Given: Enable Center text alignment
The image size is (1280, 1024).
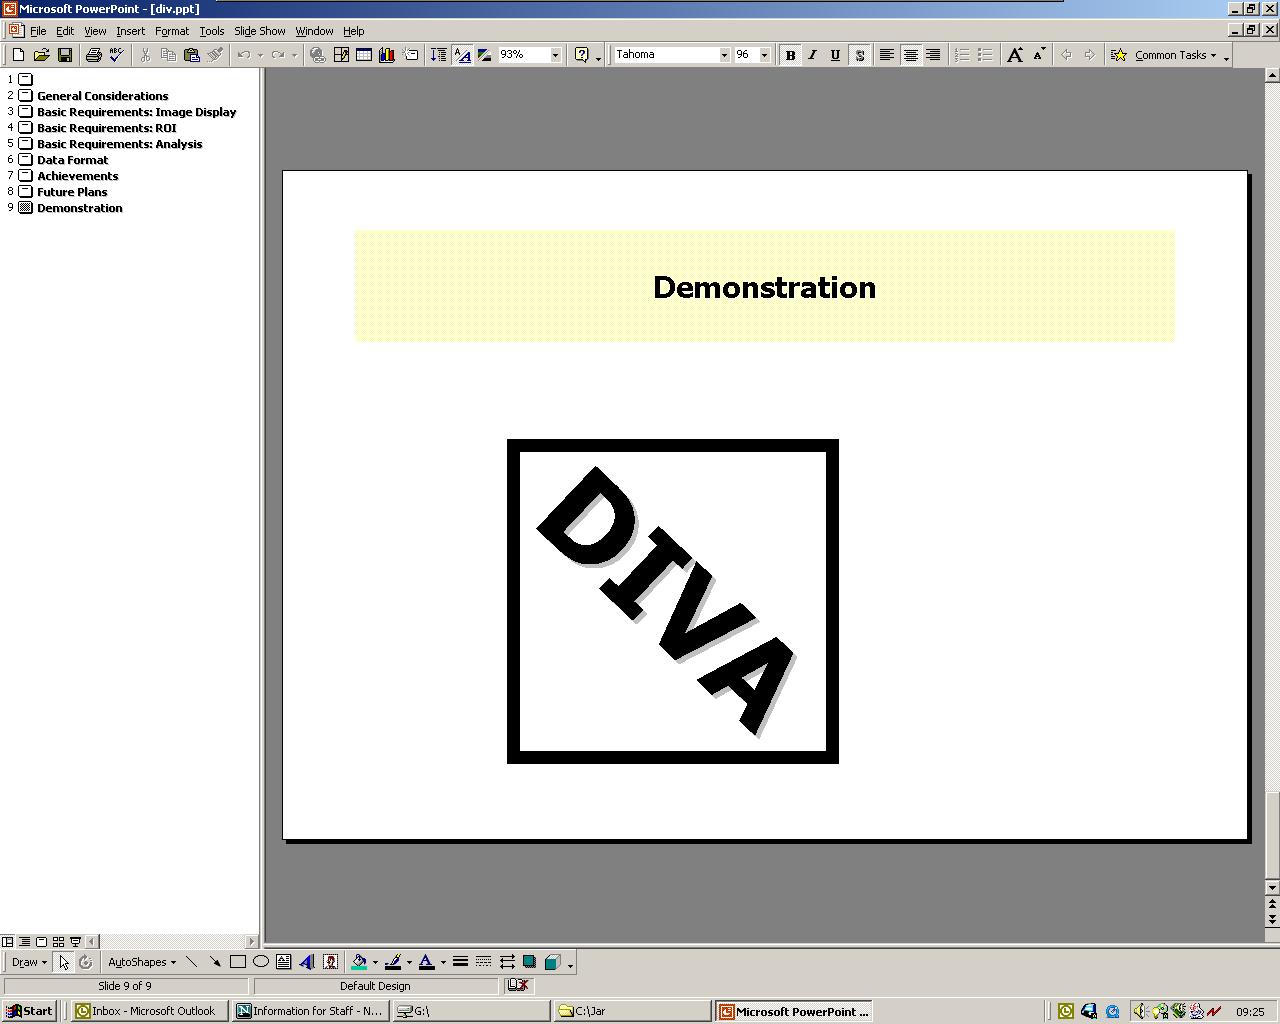Looking at the screenshot, I should pyautogui.click(x=910, y=55).
